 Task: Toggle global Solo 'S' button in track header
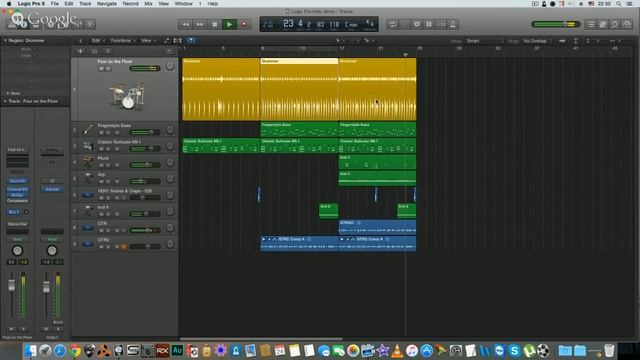108,51
